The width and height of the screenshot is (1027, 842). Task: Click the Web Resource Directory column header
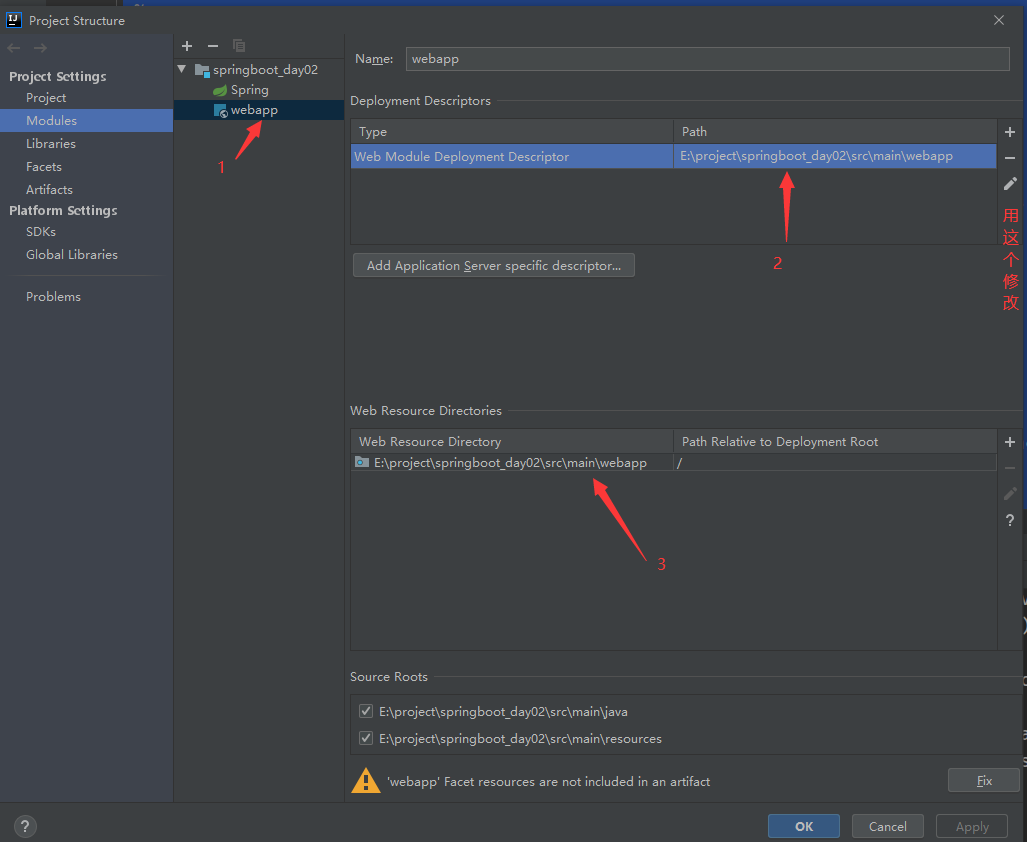(x=512, y=441)
